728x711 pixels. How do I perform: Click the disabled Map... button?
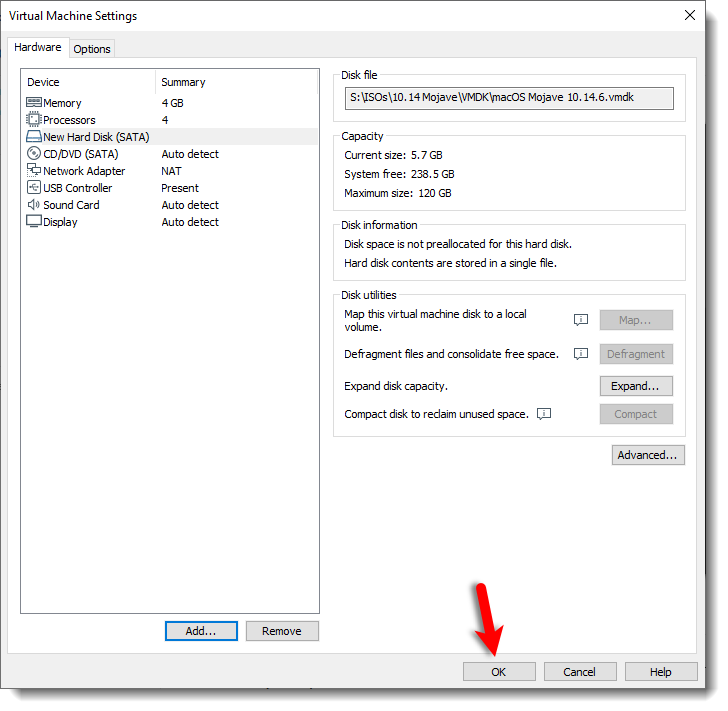click(636, 320)
